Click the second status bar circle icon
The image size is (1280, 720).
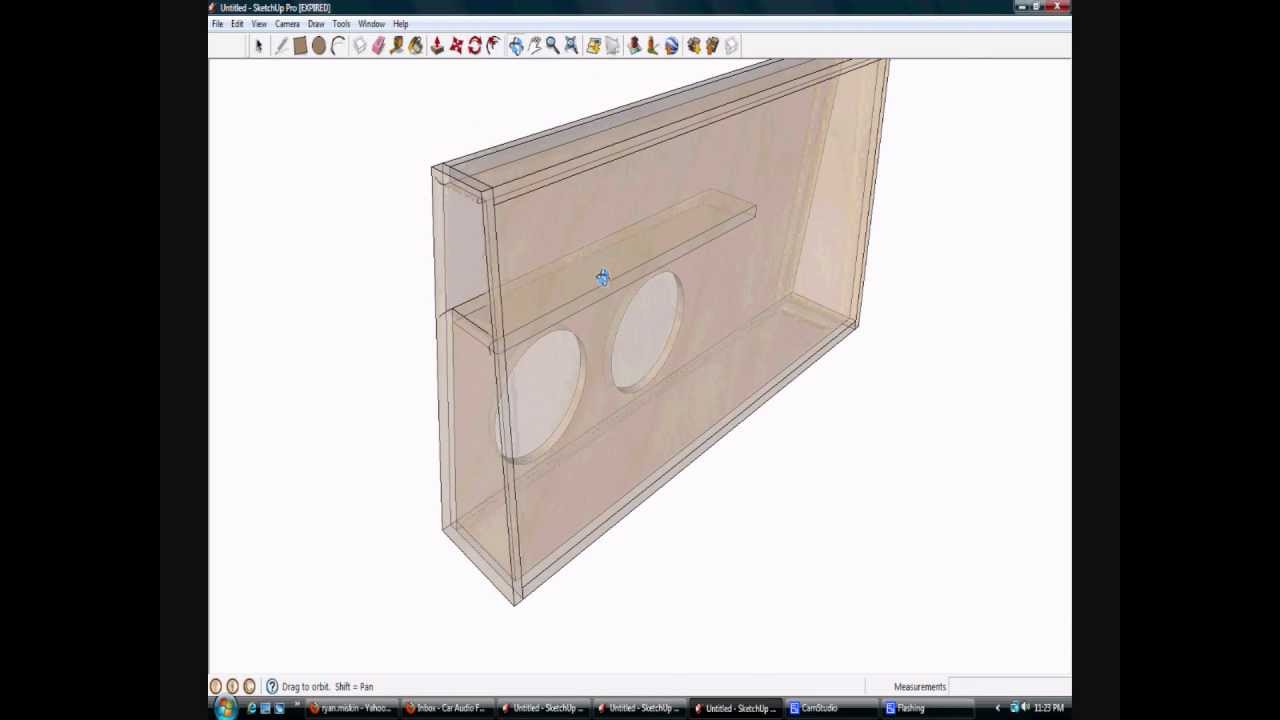click(232, 687)
